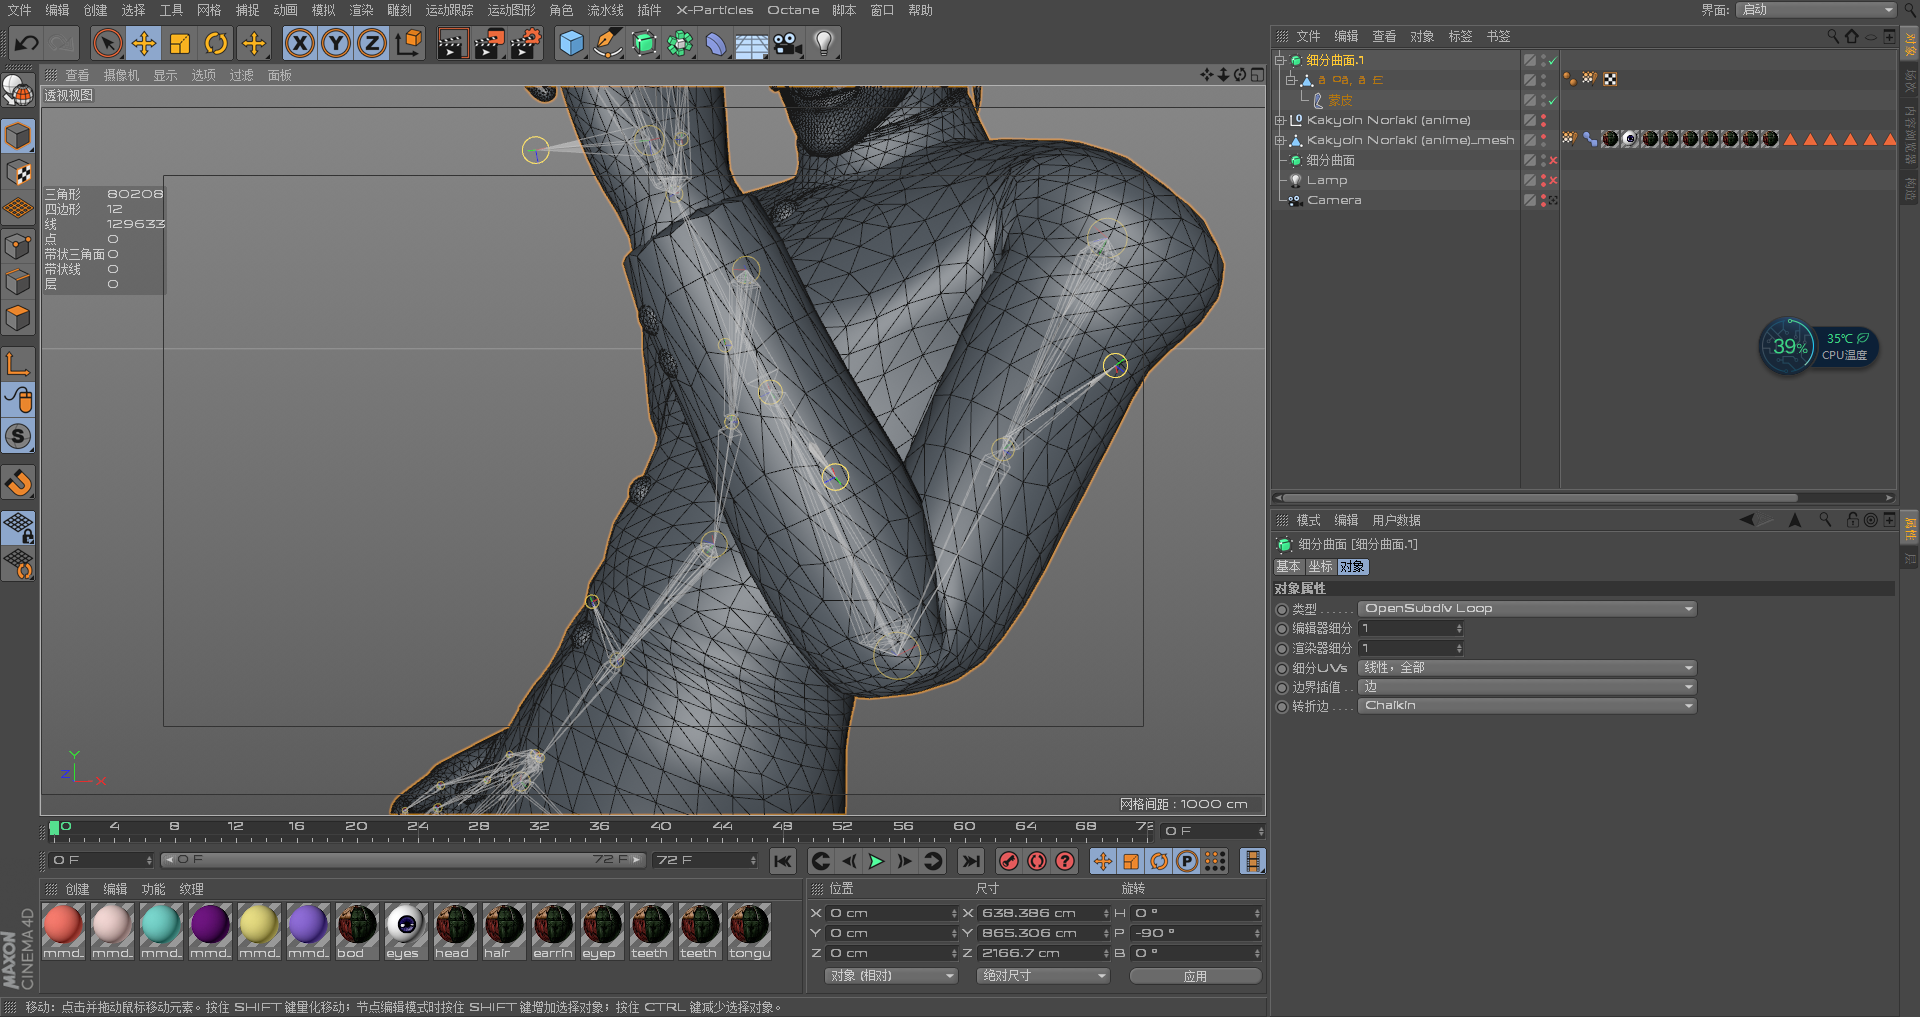Screen dimensions: 1920x1017
Task: Open the 渲染 menu
Action: (361, 10)
